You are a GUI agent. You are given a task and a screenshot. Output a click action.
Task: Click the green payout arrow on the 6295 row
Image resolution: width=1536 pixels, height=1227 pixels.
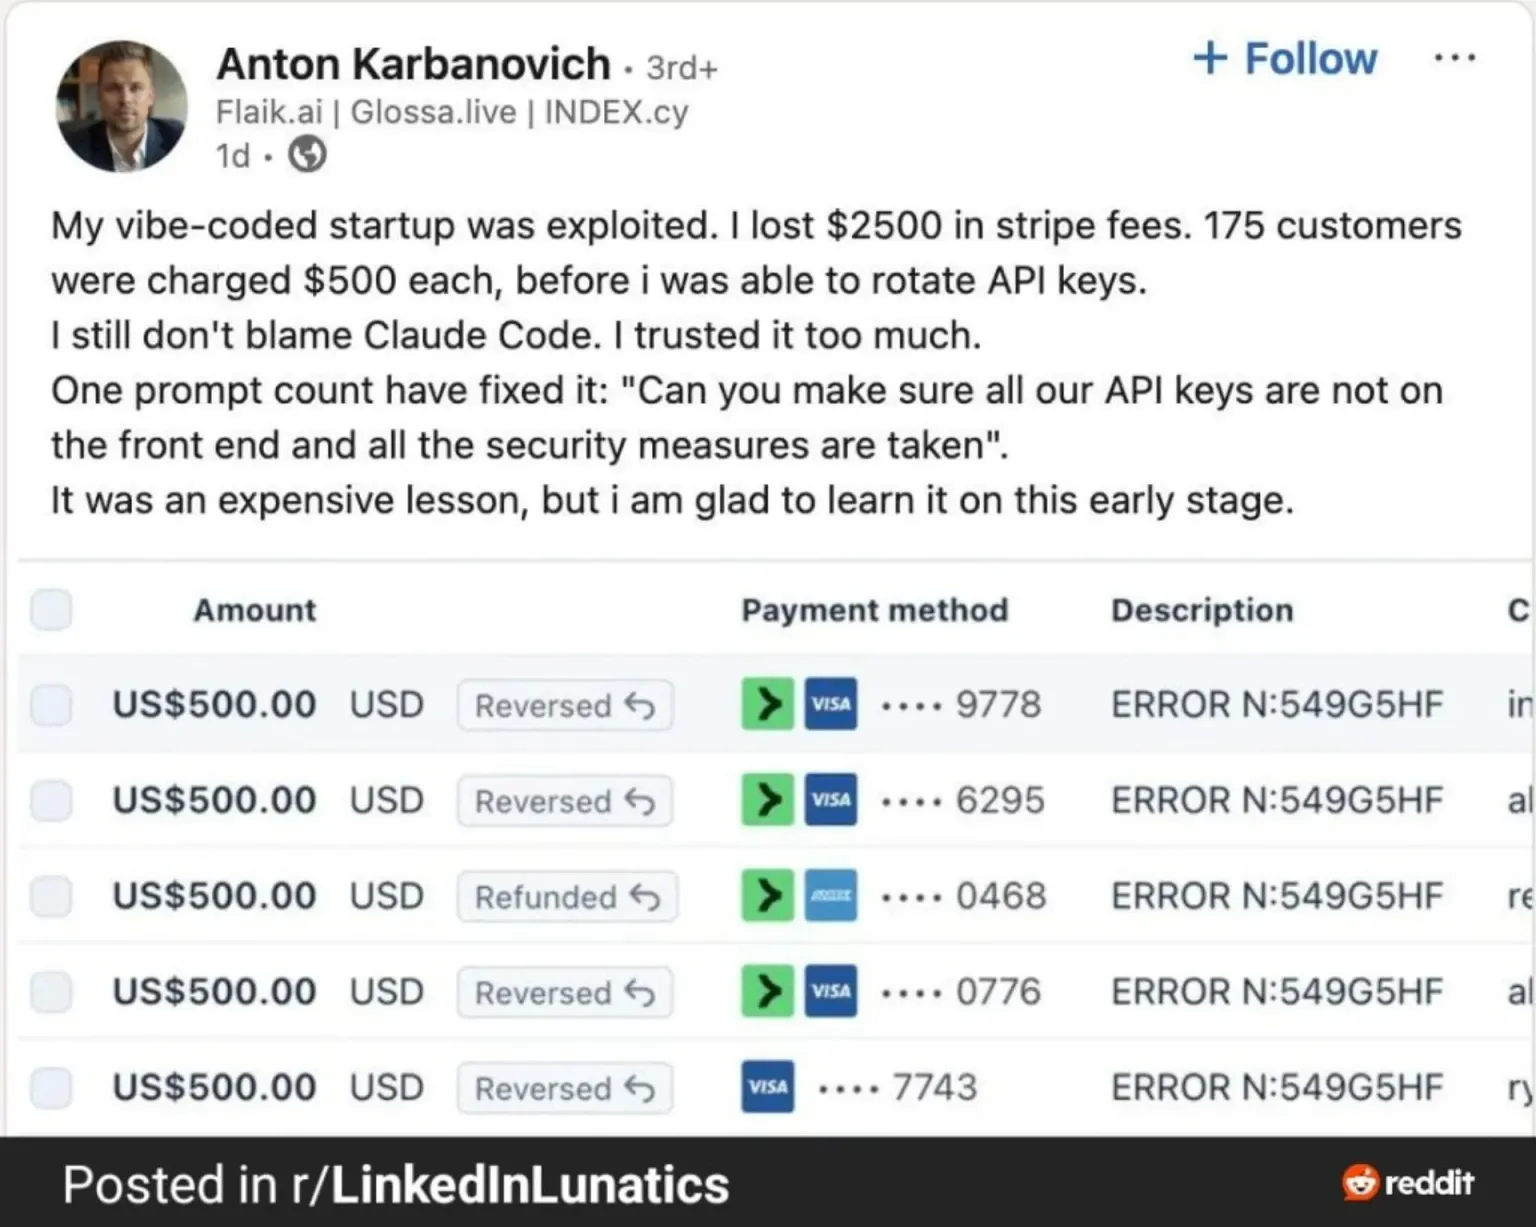point(766,800)
